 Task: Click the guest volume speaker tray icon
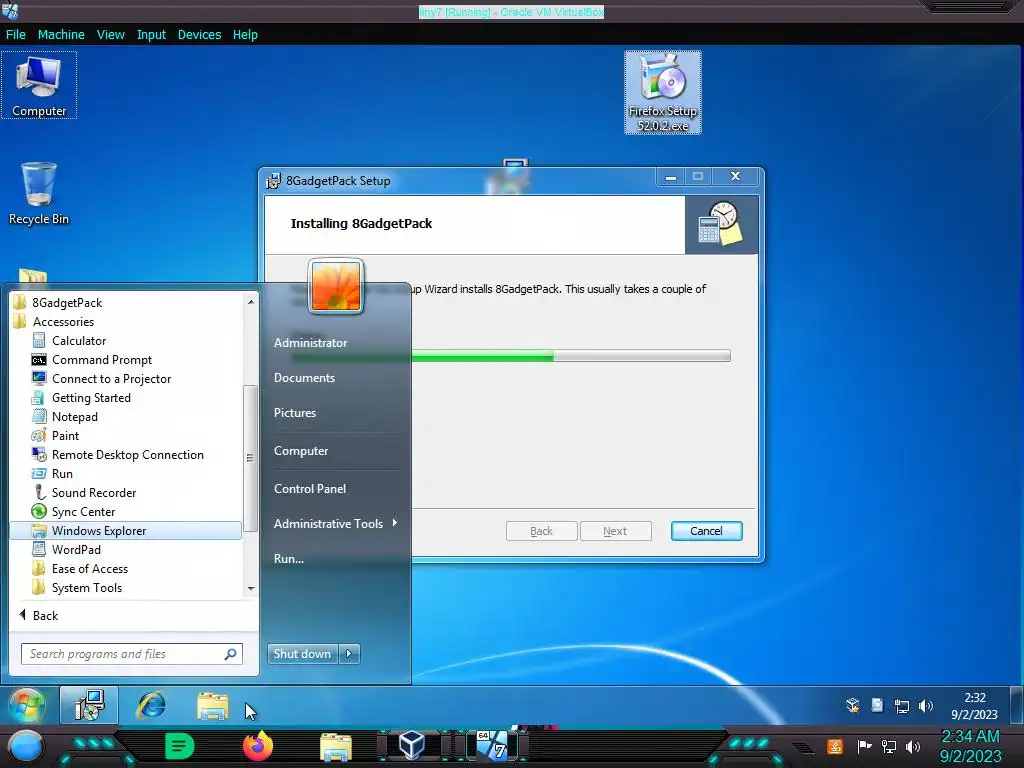pos(925,706)
